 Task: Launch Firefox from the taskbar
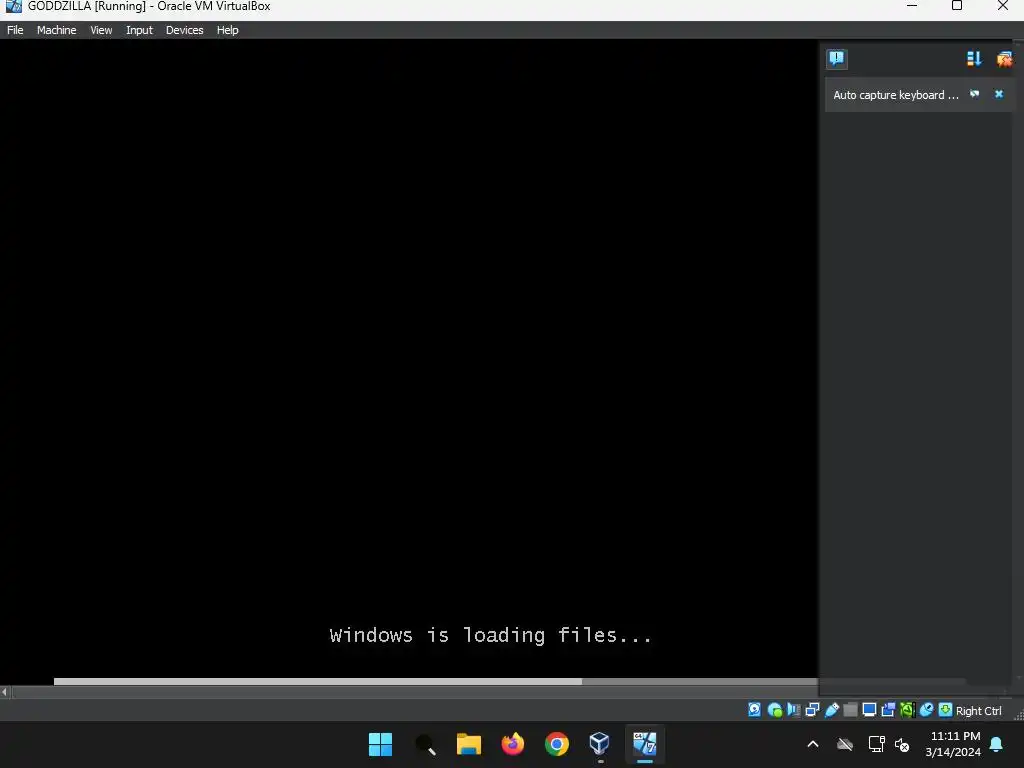tap(513, 744)
